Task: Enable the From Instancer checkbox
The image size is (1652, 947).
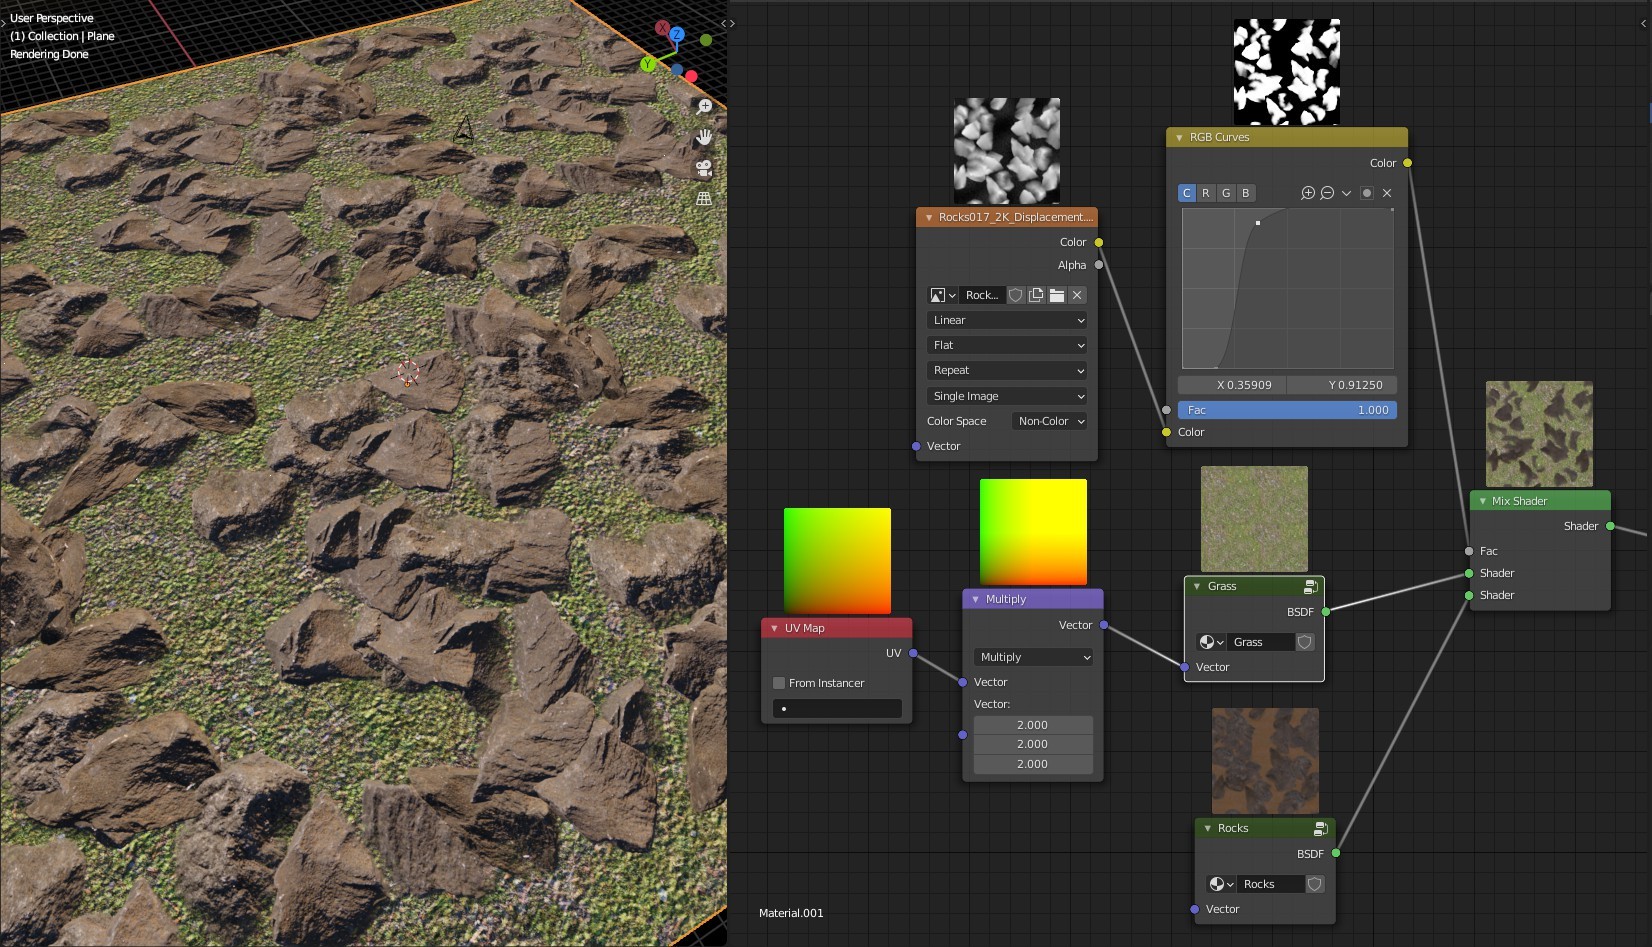Action: [779, 683]
